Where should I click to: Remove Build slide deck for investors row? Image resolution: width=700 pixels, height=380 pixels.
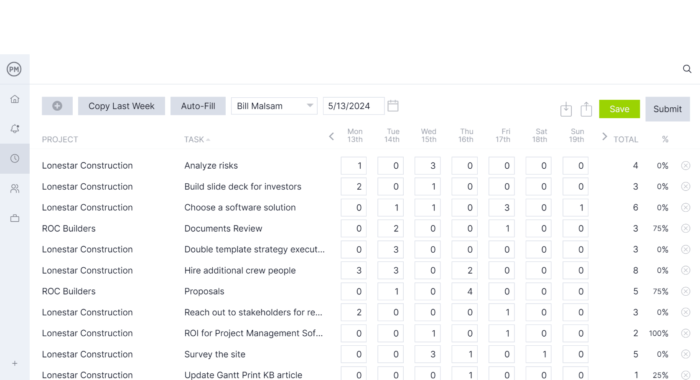[686, 187]
